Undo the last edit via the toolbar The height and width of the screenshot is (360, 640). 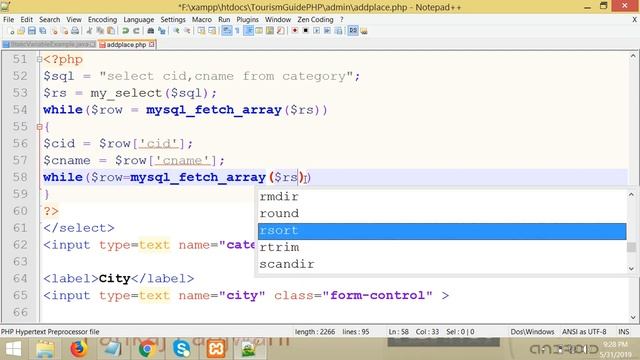tap(125, 31)
